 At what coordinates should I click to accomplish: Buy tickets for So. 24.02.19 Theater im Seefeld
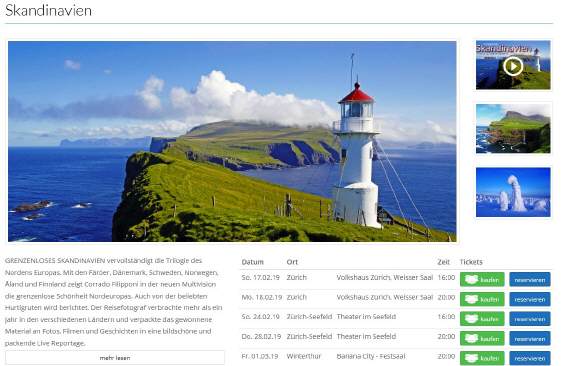click(x=482, y=319)
